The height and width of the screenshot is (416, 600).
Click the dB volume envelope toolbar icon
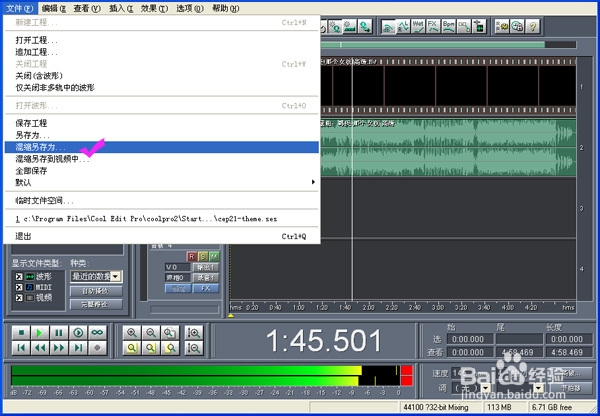388,26
